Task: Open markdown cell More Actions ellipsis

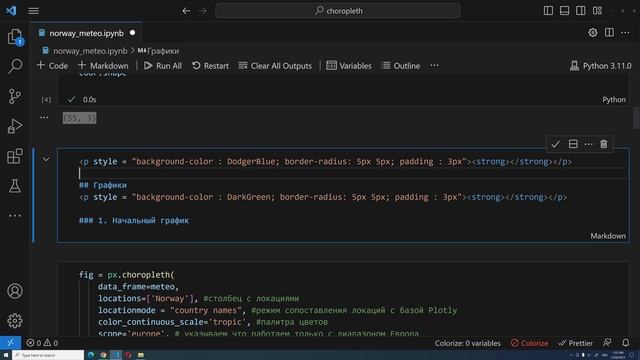Action: click(588, 144)
